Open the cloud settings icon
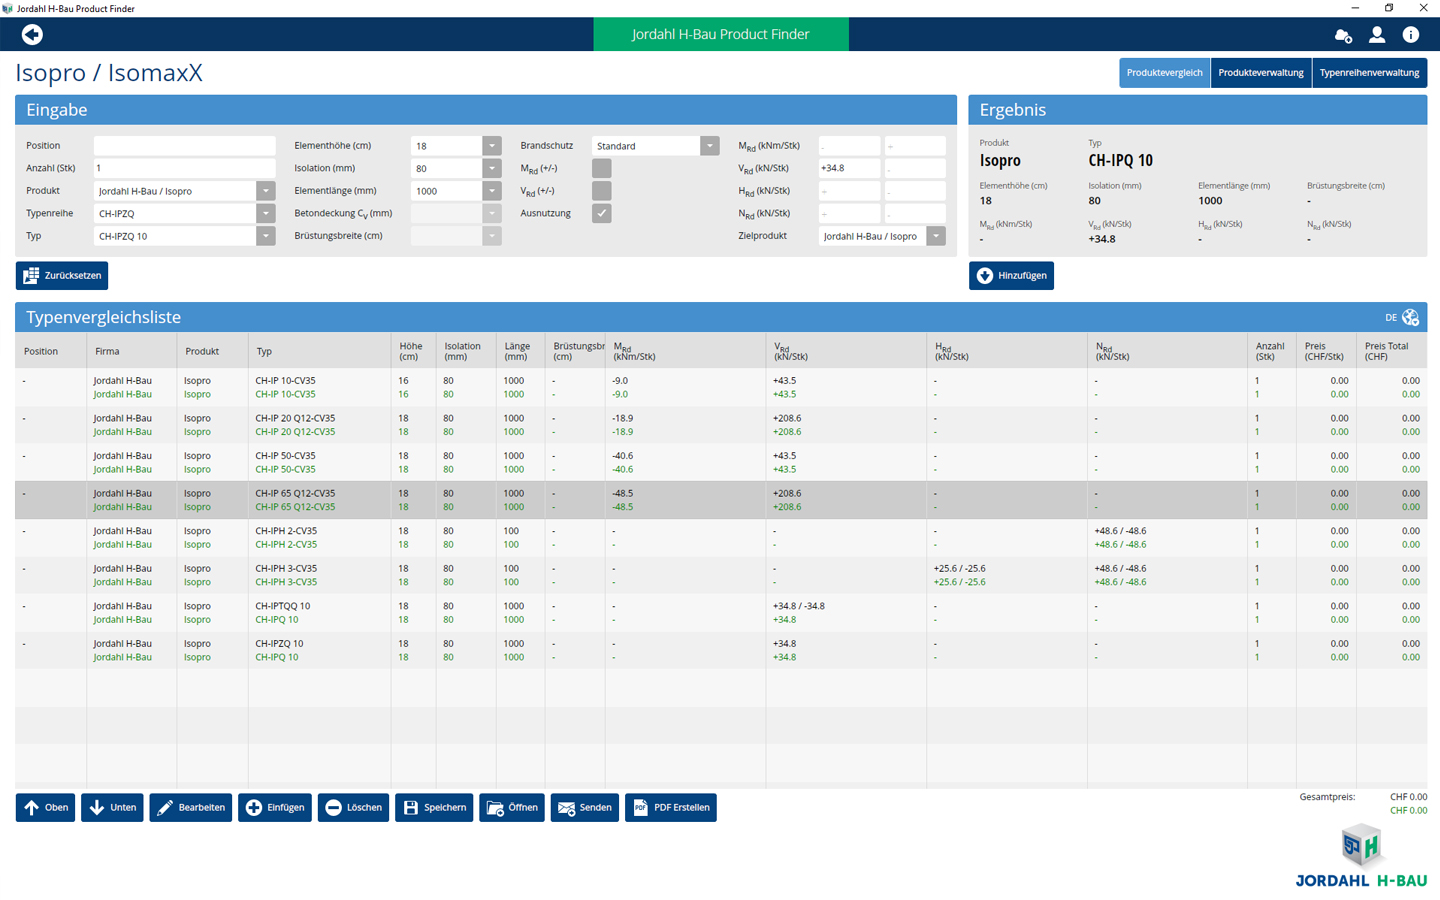The width and height of the screenshot is (1440, 900). (x=1343, y=35)
